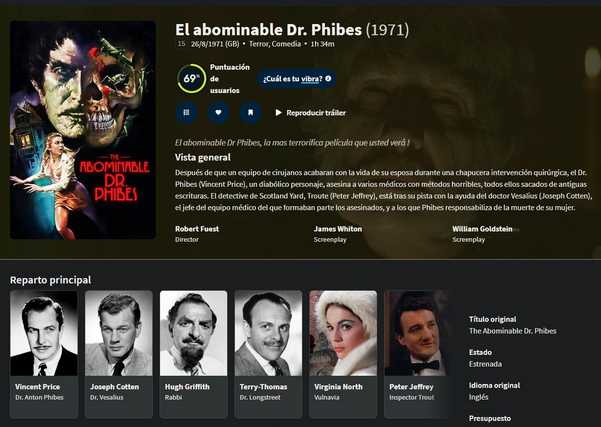Open the info icon beside ¿Cuál es tu vibra?
The height and width of the screenshot is (427, 601).
point(328,79)
